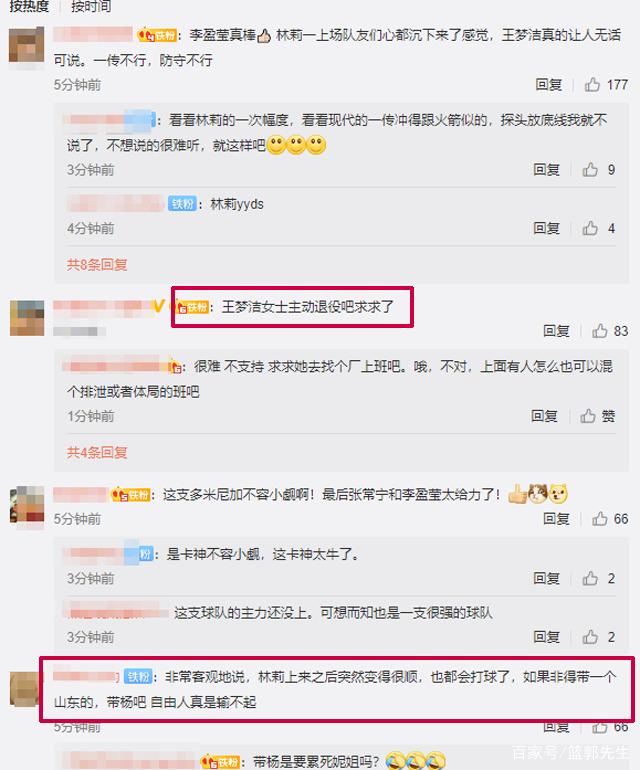Like the reply showing 赞 label
Image resolution: width=640 pixels, height=770 pixels.
pos(588,416)
